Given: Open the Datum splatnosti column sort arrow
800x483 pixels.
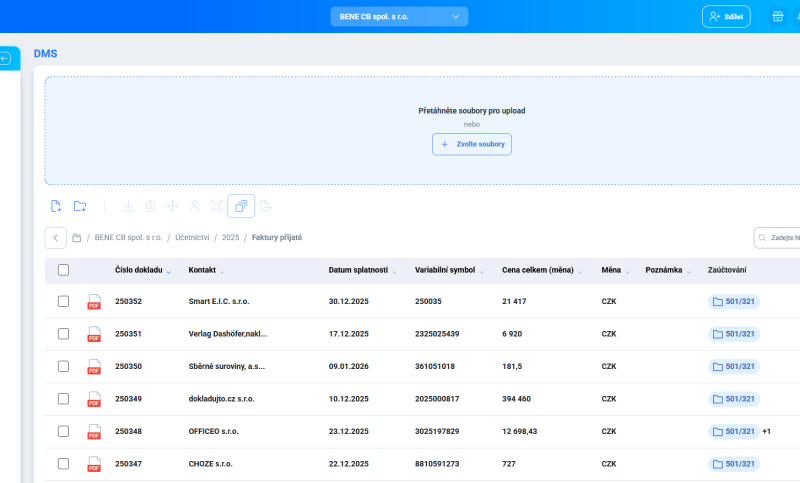Looking at the screenshot, I should pyautogui.click(x=394, y=272).
